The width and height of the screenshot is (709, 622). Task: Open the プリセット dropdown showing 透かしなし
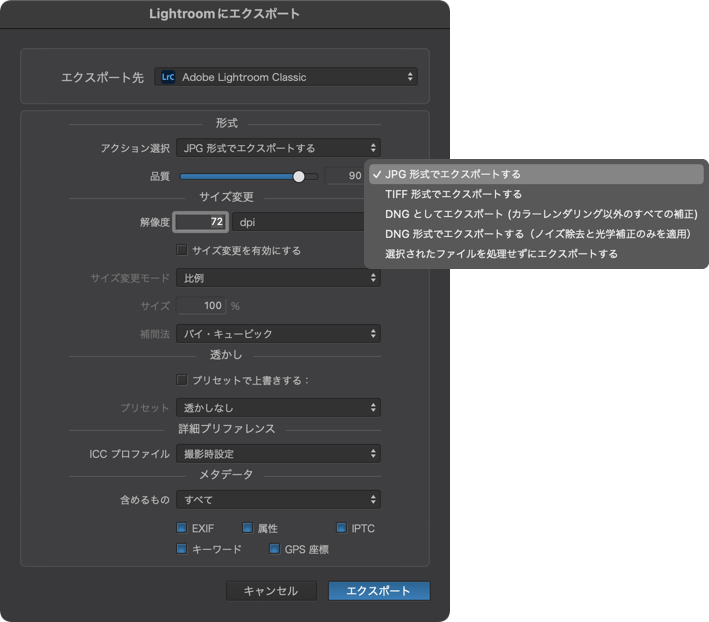coord(278,408)
